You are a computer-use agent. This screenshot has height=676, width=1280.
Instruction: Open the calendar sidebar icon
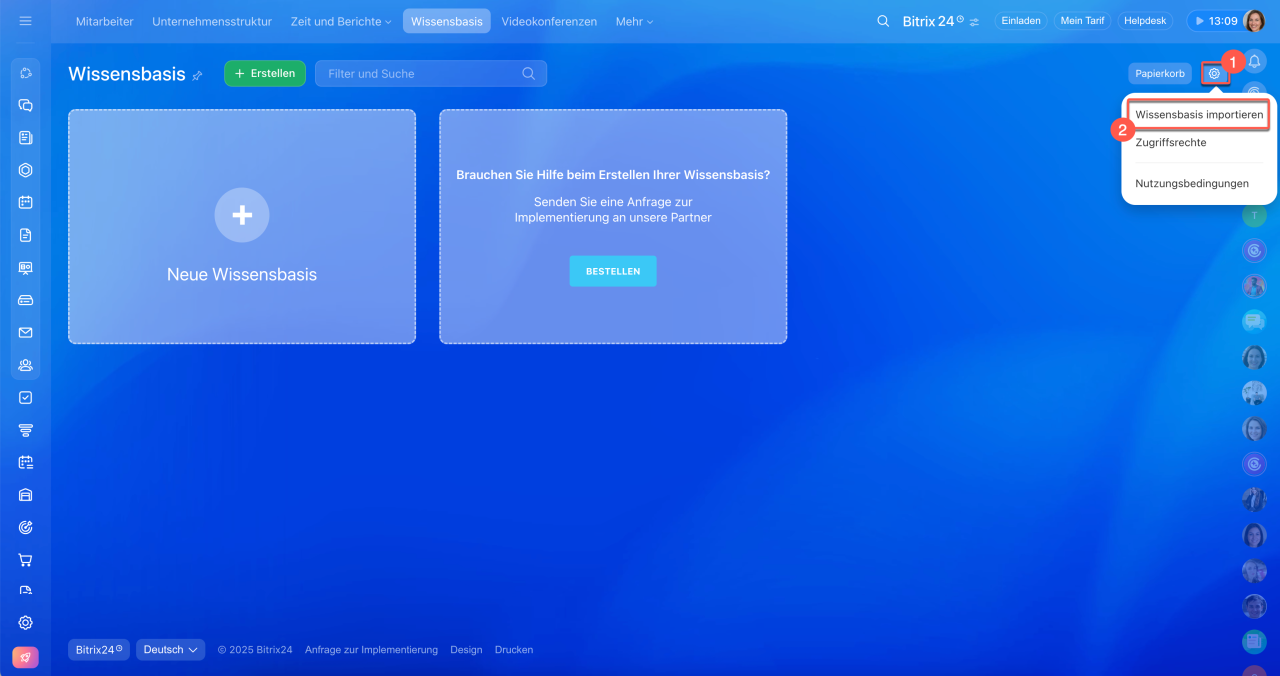[26, 202]
